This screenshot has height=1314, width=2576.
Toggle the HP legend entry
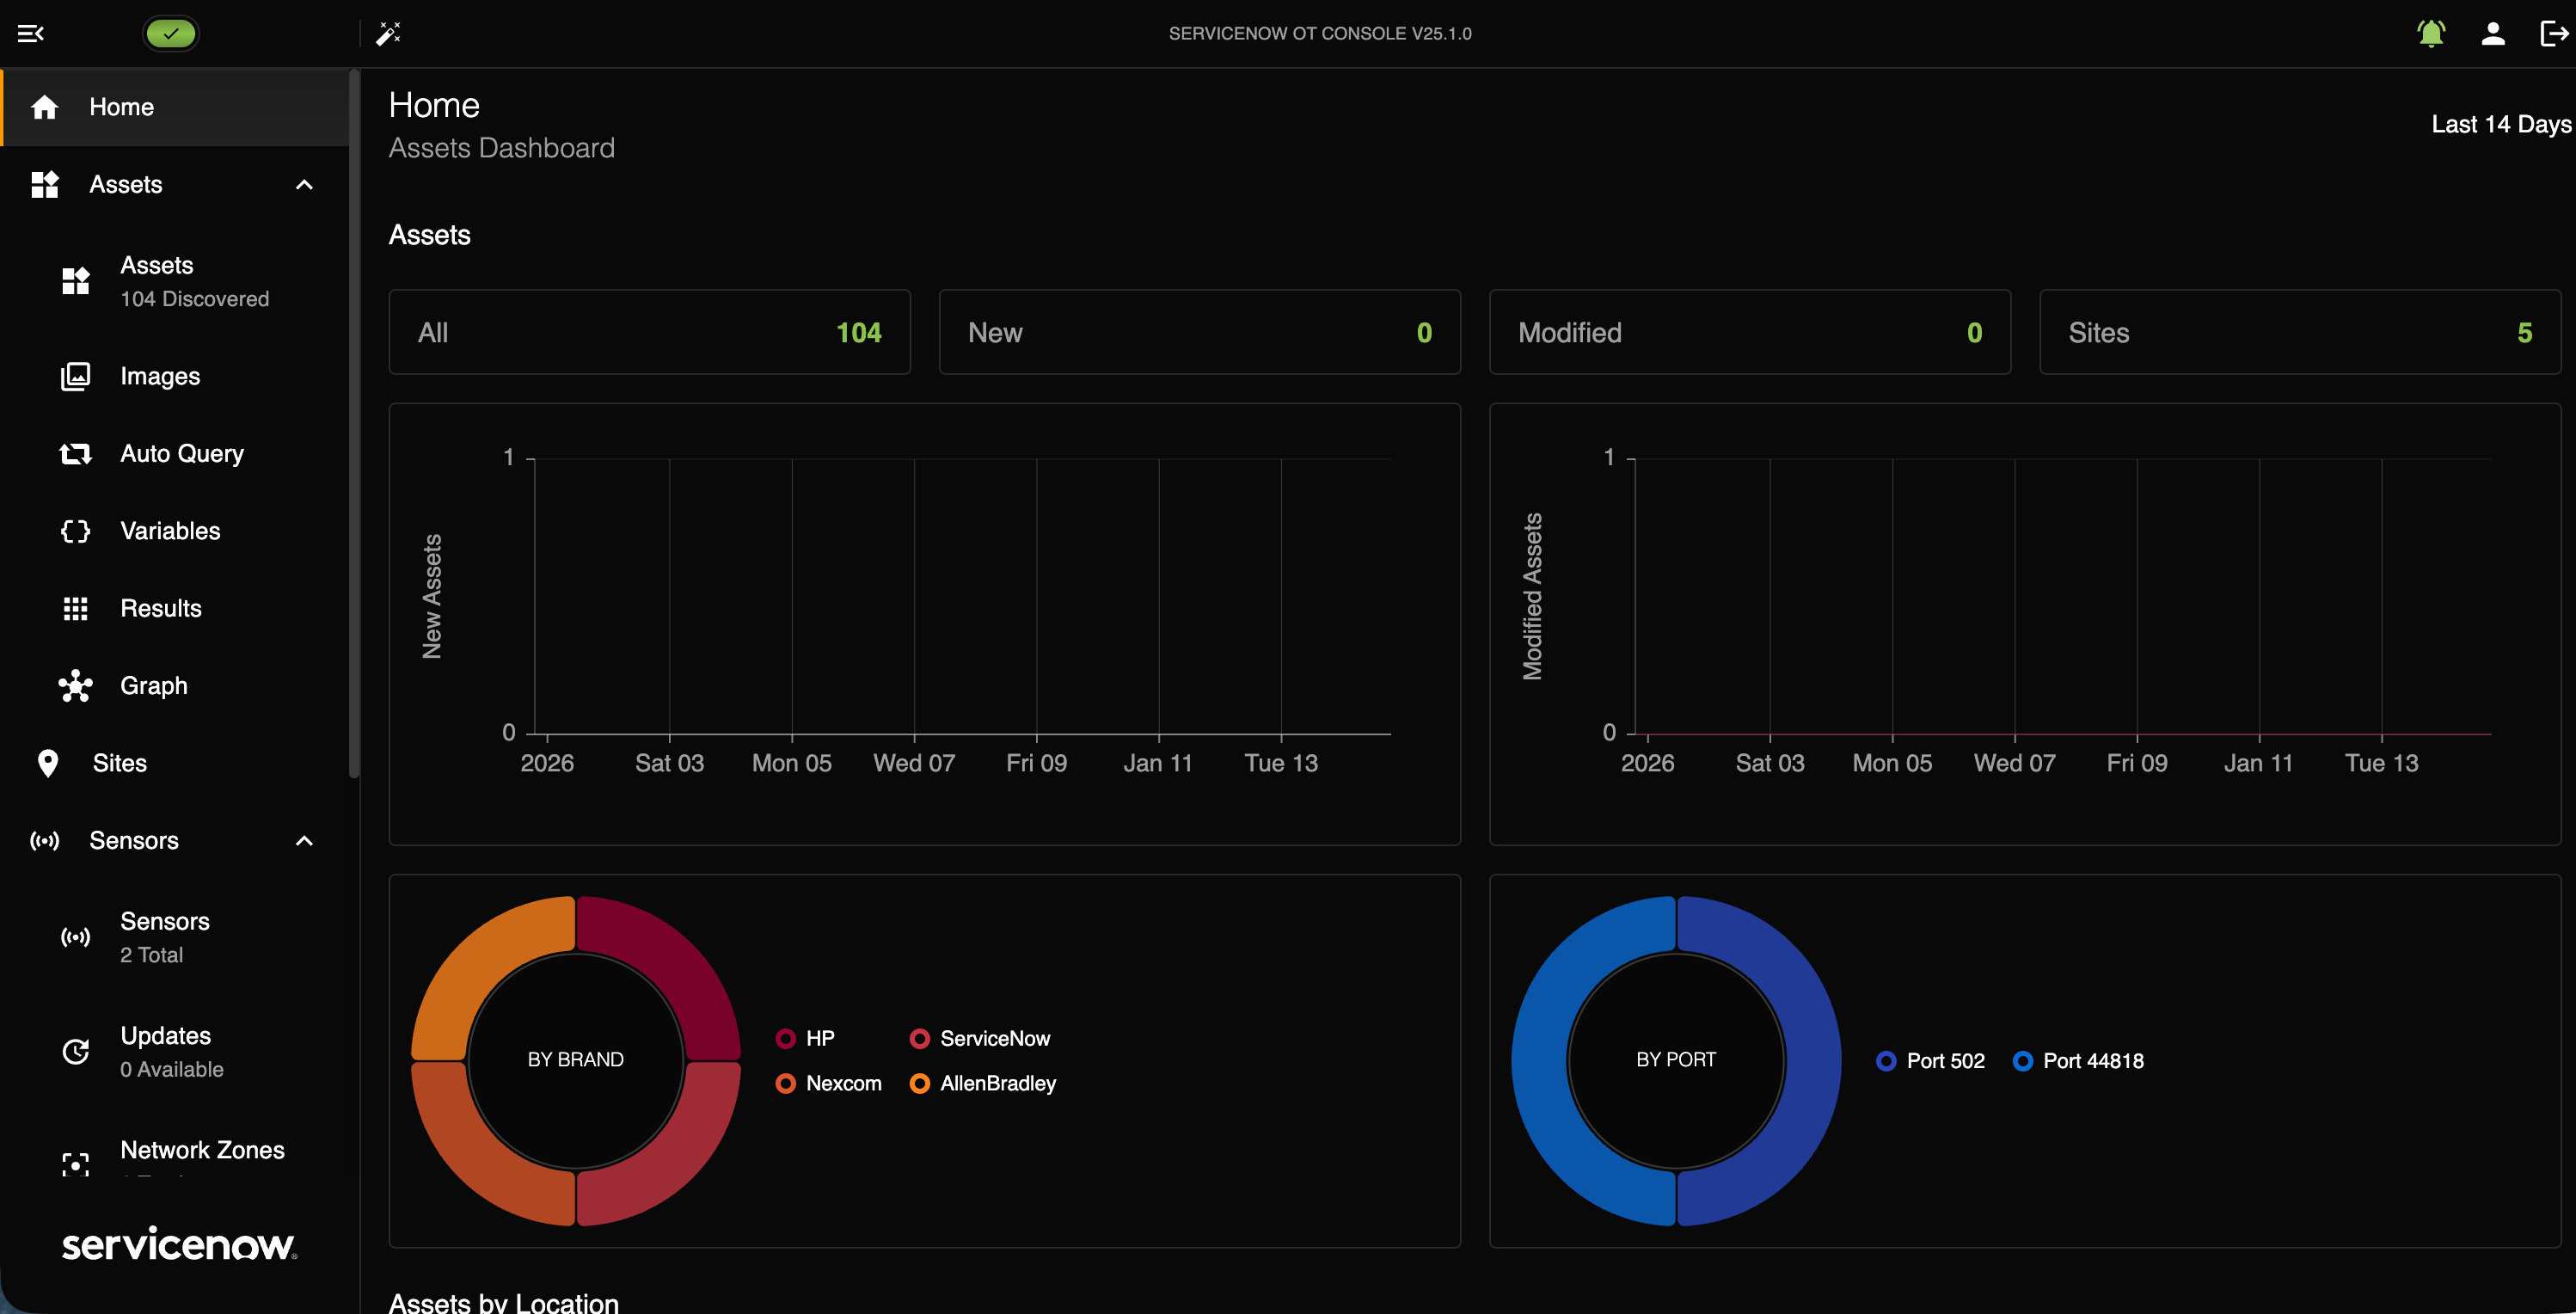806,1039
